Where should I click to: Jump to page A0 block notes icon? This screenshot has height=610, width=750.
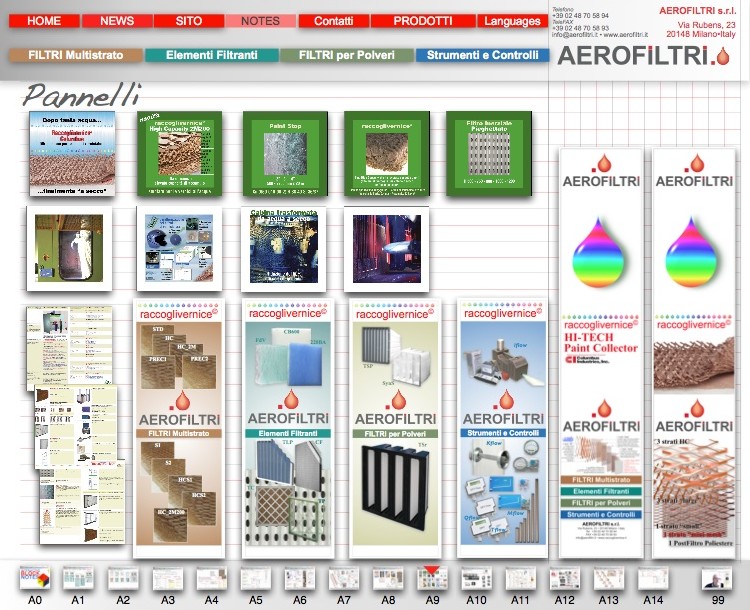[34, 578]
